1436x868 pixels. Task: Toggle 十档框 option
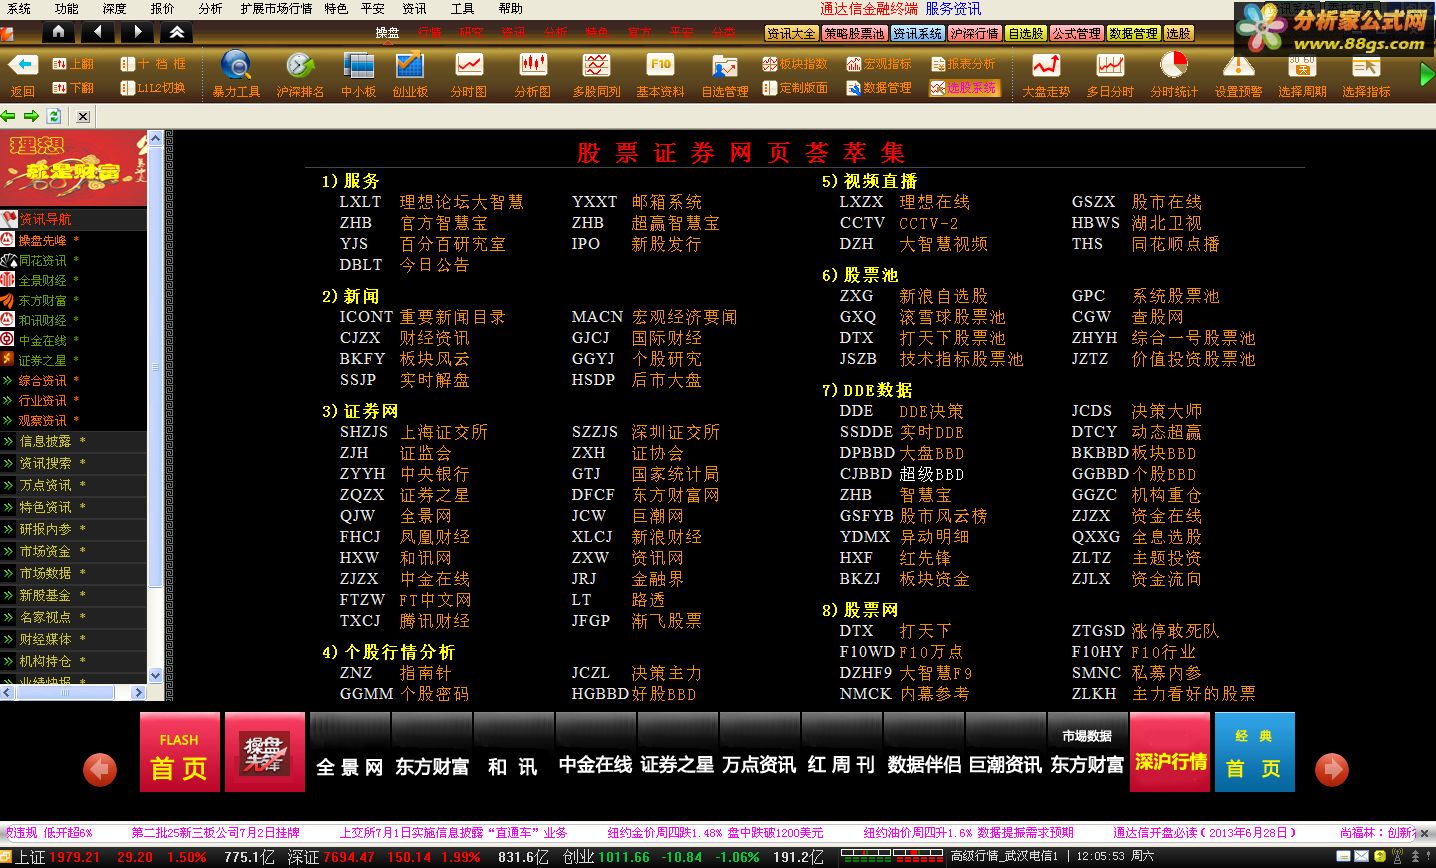pos(153,63)
